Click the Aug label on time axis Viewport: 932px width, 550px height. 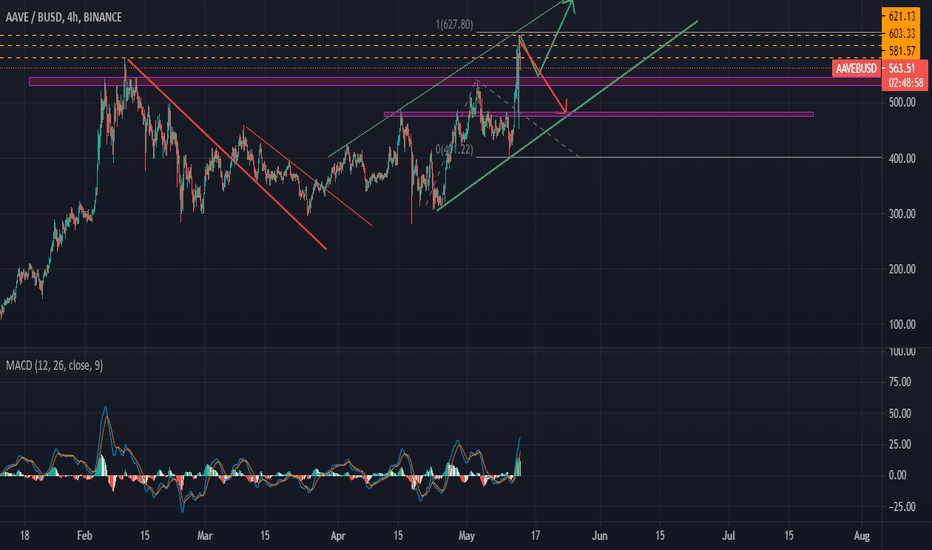pos(861,536)
